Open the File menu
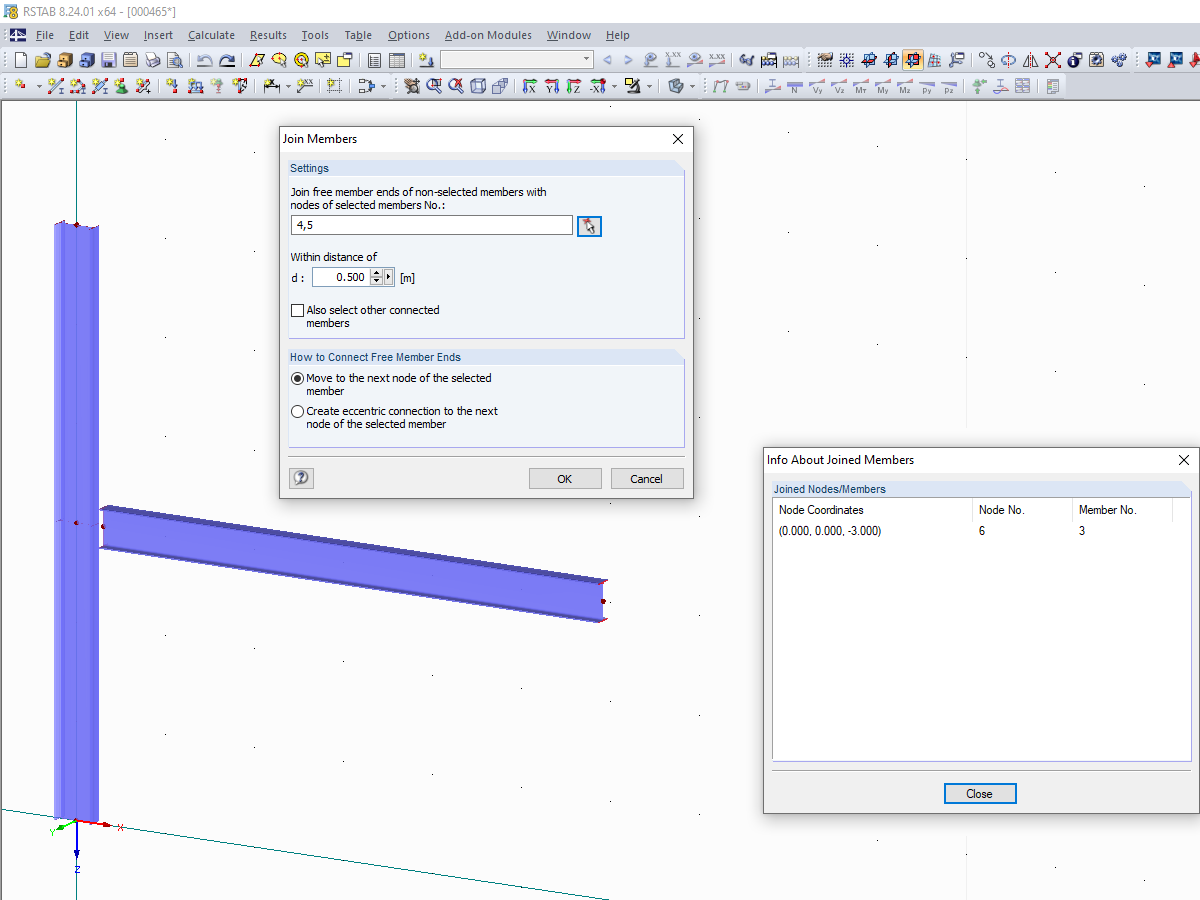 pos(45,35)
